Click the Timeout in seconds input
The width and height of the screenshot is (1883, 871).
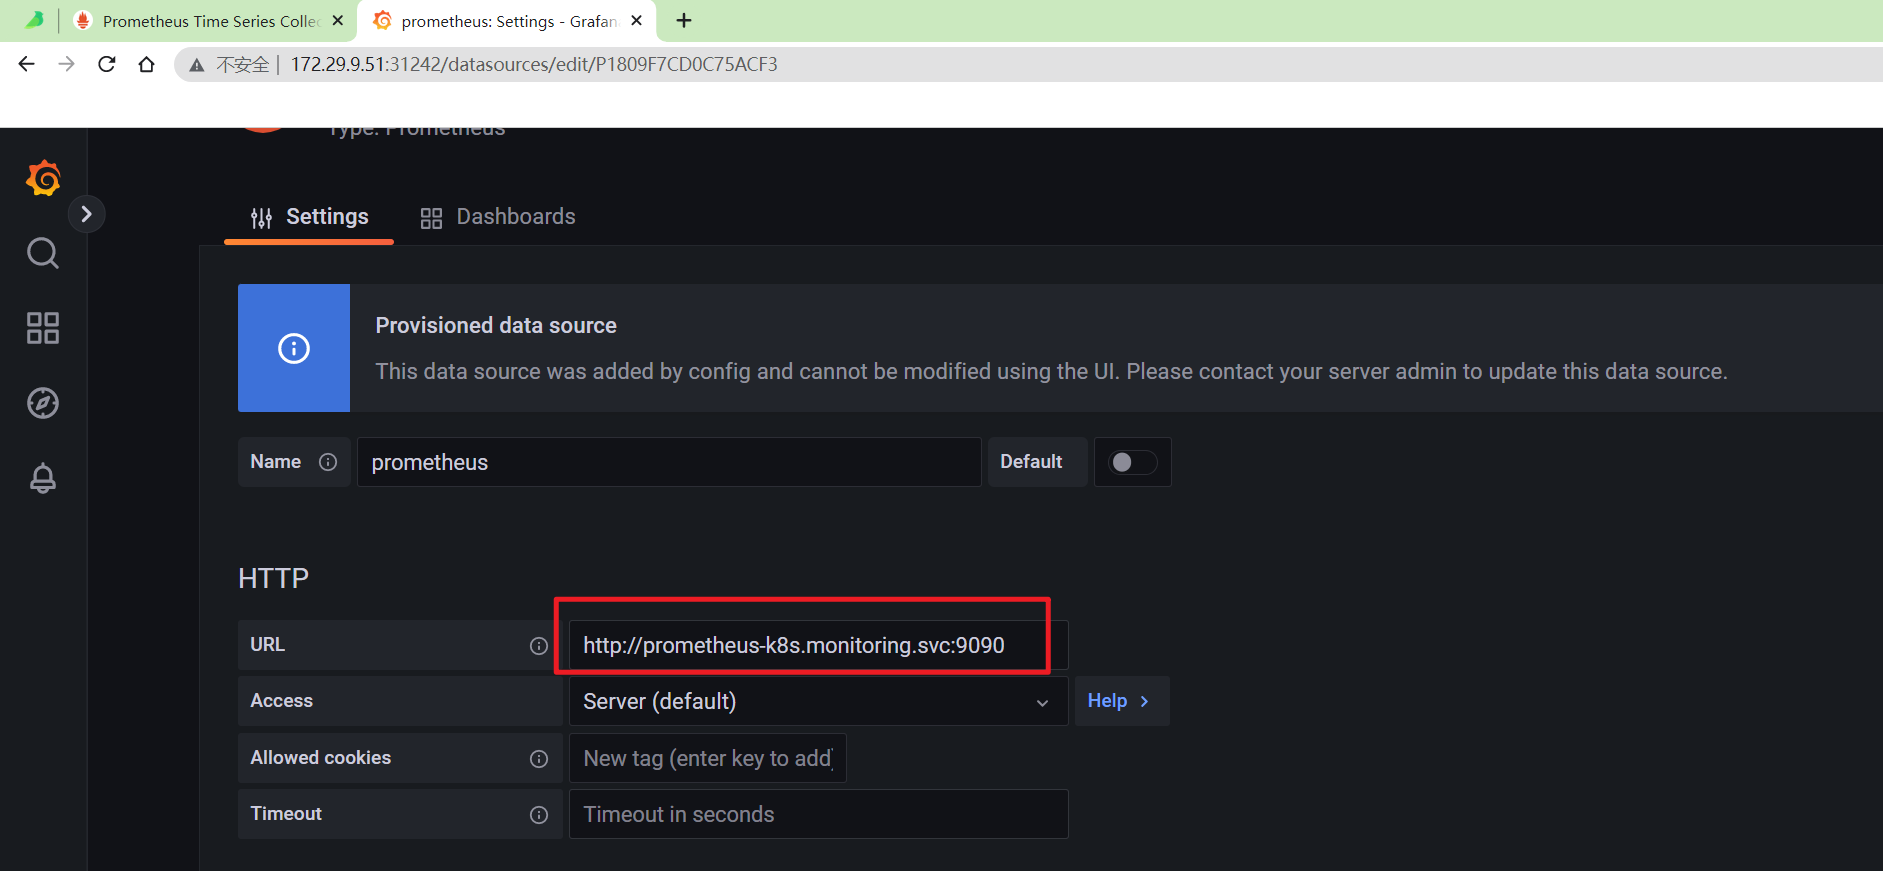tap(818, 814)
